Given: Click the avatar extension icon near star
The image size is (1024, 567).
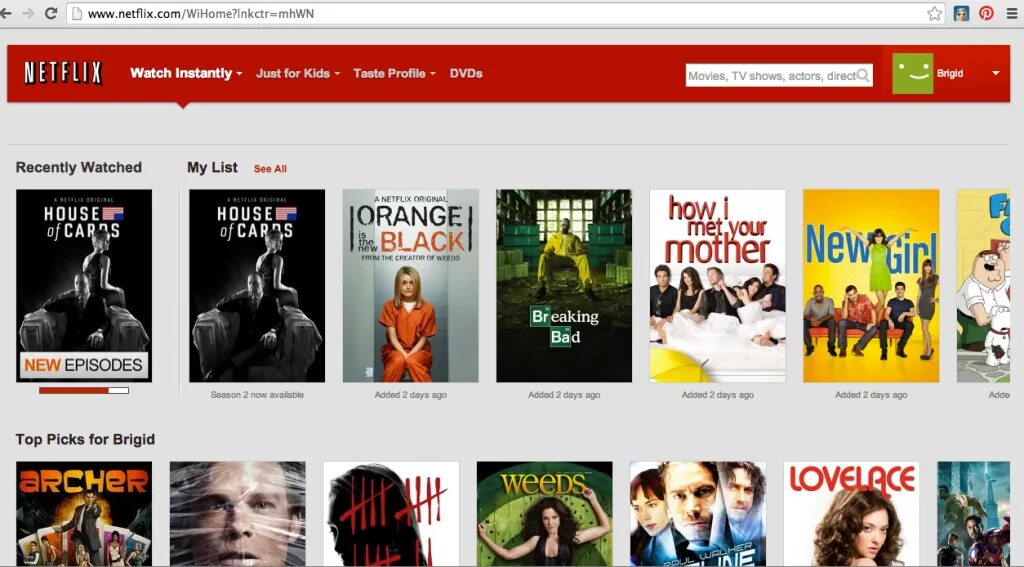Looking at the screenshot, I should 961,13.
